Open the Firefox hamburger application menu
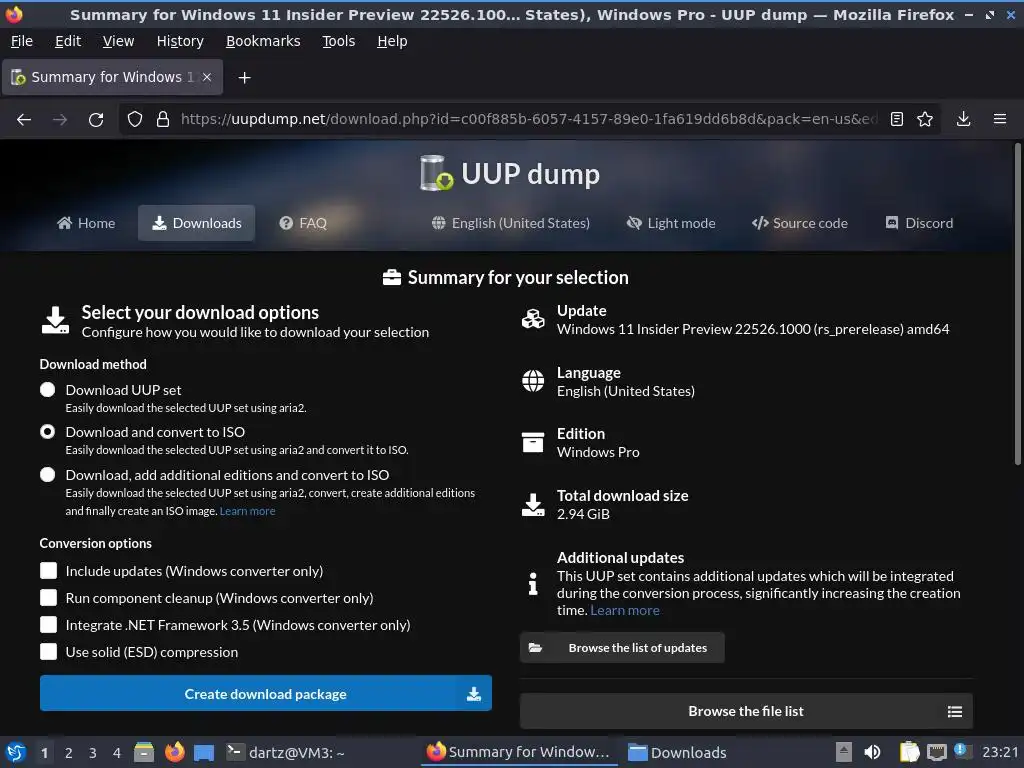Screen dimensions: 1024x768 pyautogui.click(x=999, y=119)
